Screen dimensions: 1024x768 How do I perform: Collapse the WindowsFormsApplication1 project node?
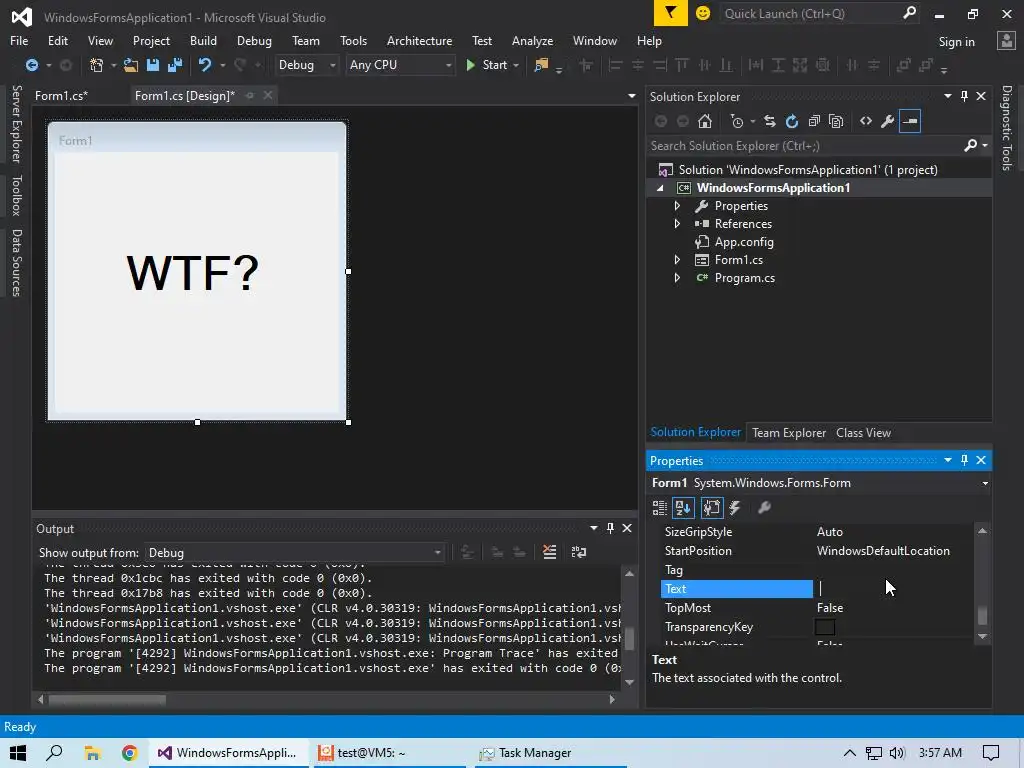coord(660,188)
